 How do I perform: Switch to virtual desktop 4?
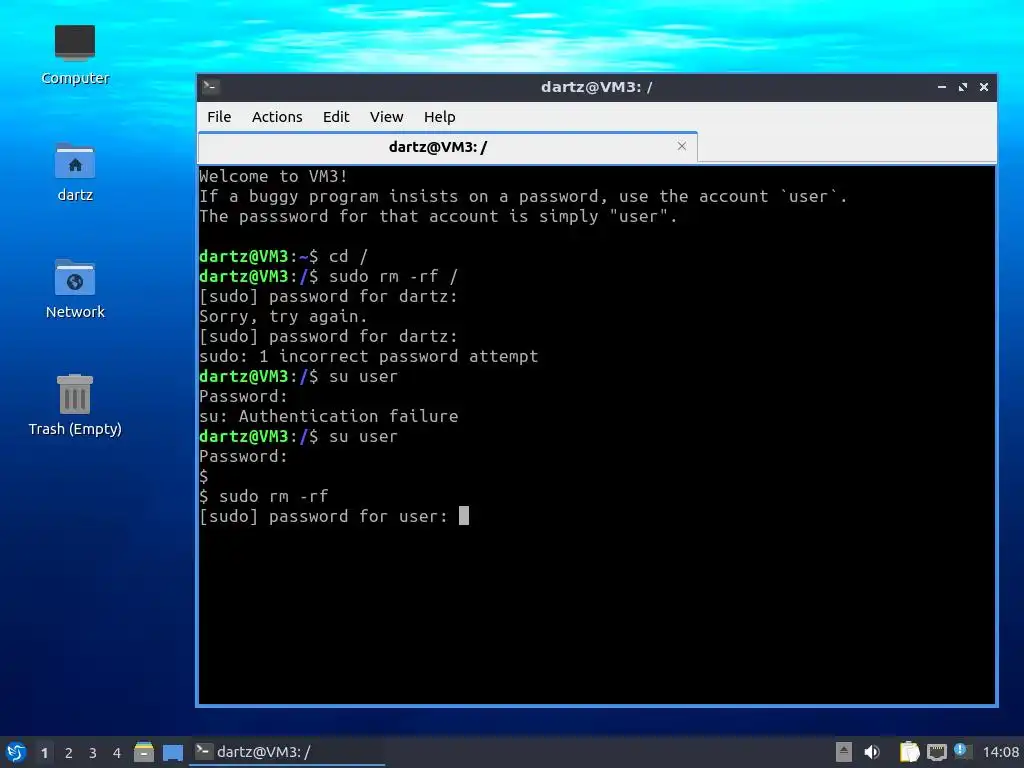(x=117, y=753)
